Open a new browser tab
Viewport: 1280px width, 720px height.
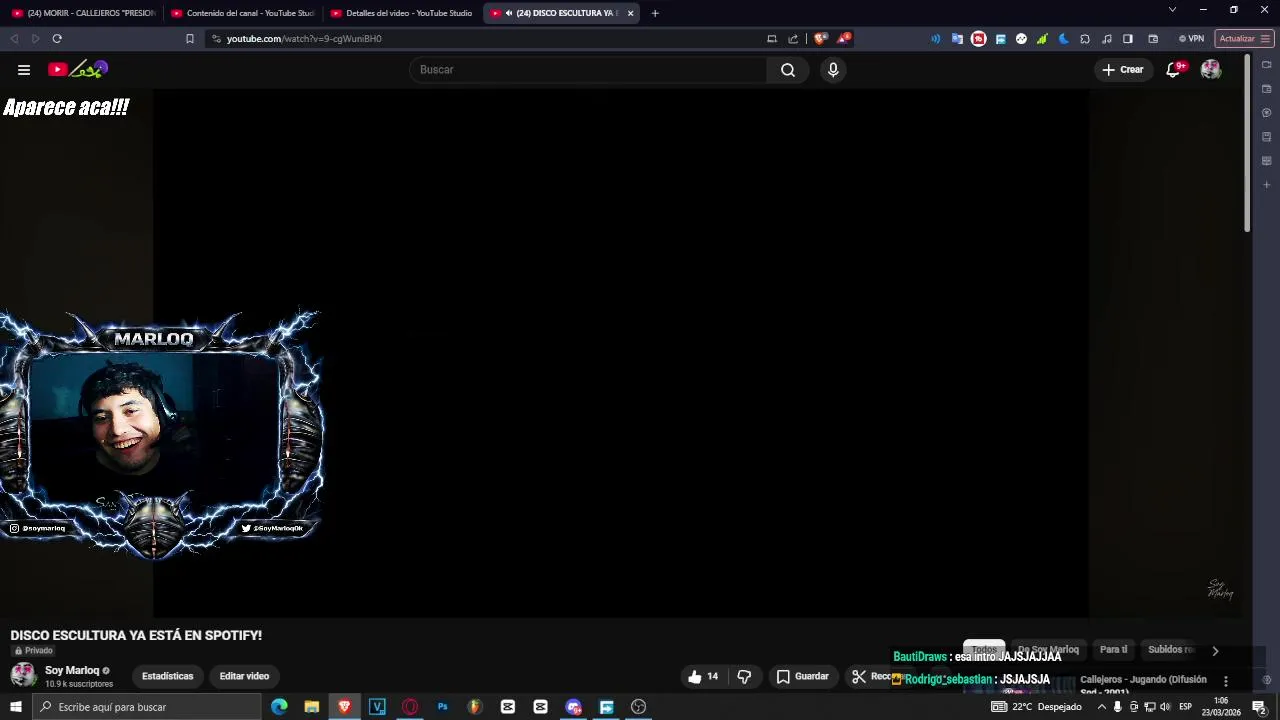(655, 13)
